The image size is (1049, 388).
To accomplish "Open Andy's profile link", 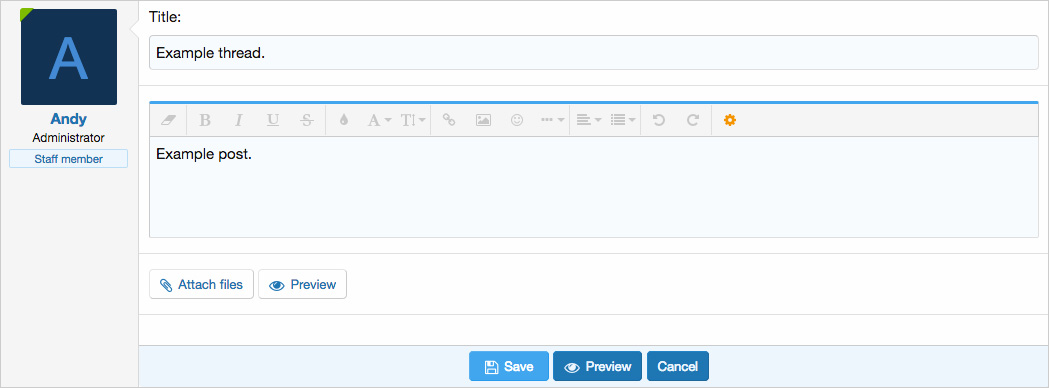I will (x=68, y=119).
